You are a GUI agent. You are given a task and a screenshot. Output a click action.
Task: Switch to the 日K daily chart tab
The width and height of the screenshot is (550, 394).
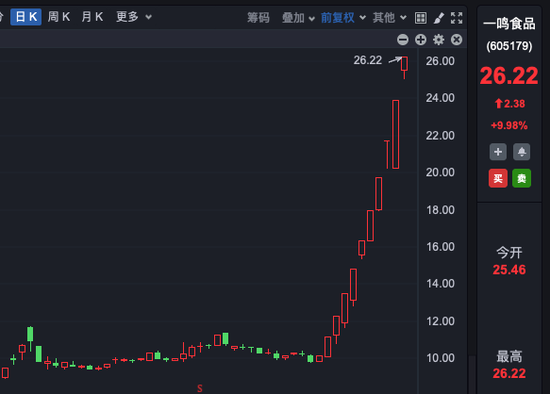pos(26,17)
